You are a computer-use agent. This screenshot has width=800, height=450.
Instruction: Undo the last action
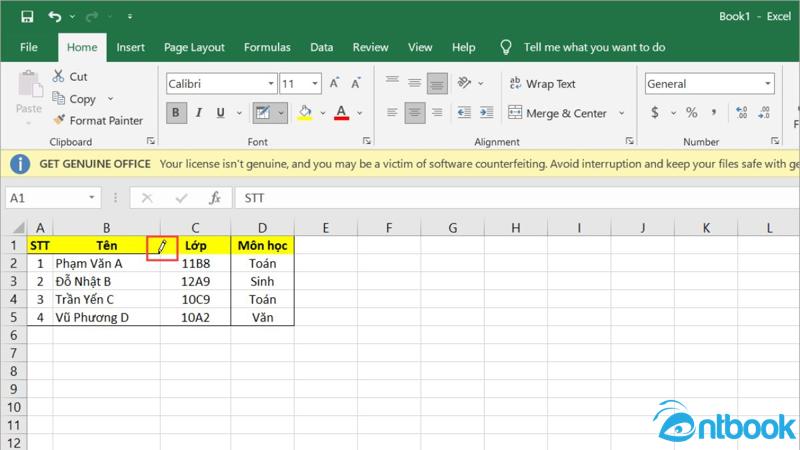pyautogui.click(x=55, y=16)
